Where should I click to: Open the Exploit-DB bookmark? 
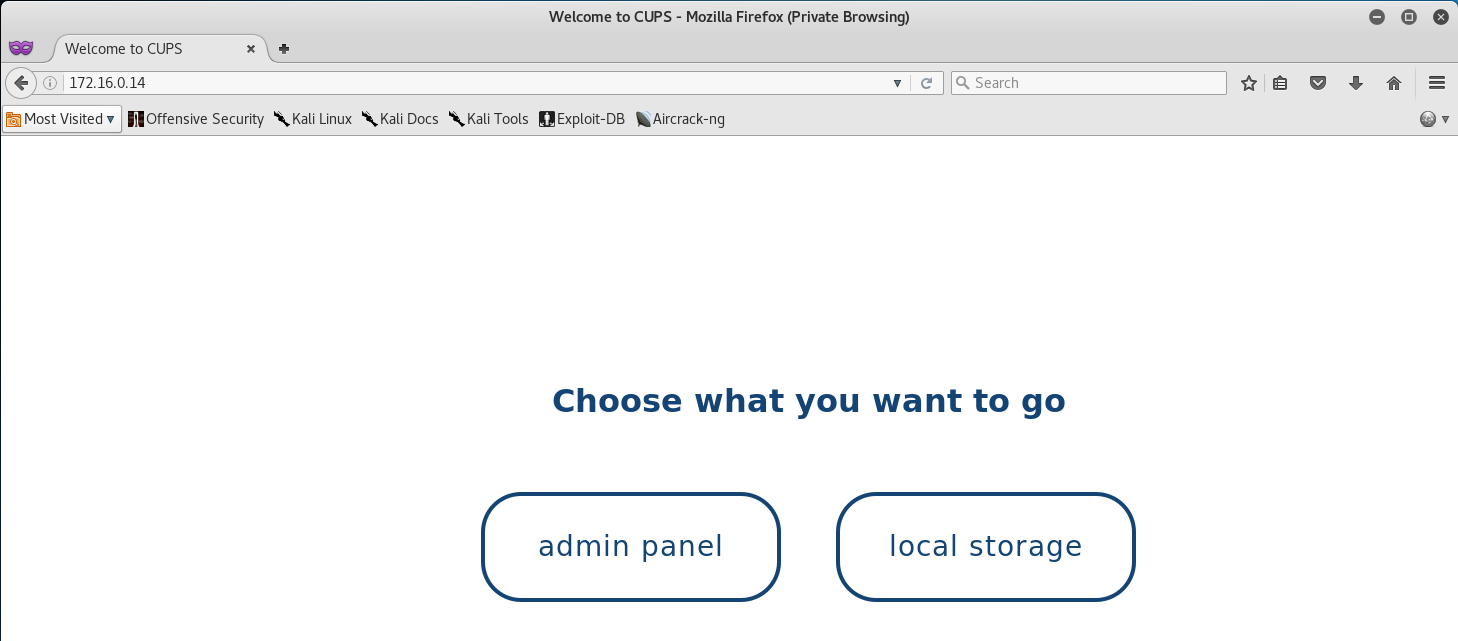[582, 119]
